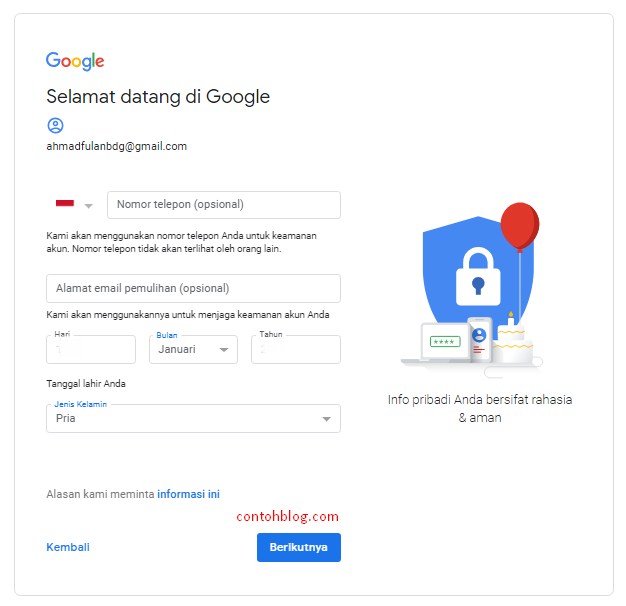Click the ahmadfulanbdg@gmail.com email text
Viewport: 626px width, 606px height.
[x=116, y=146]
